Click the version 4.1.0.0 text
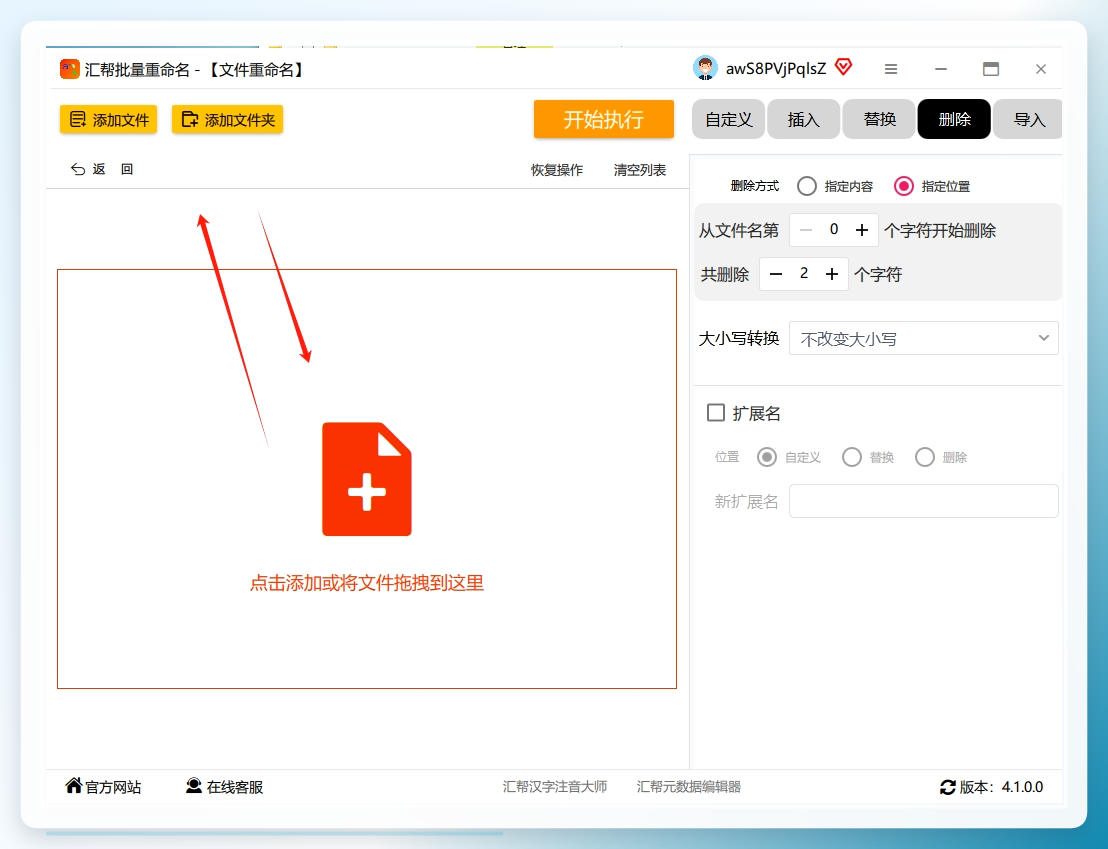1108x849 pixels. click(1022, 787)
